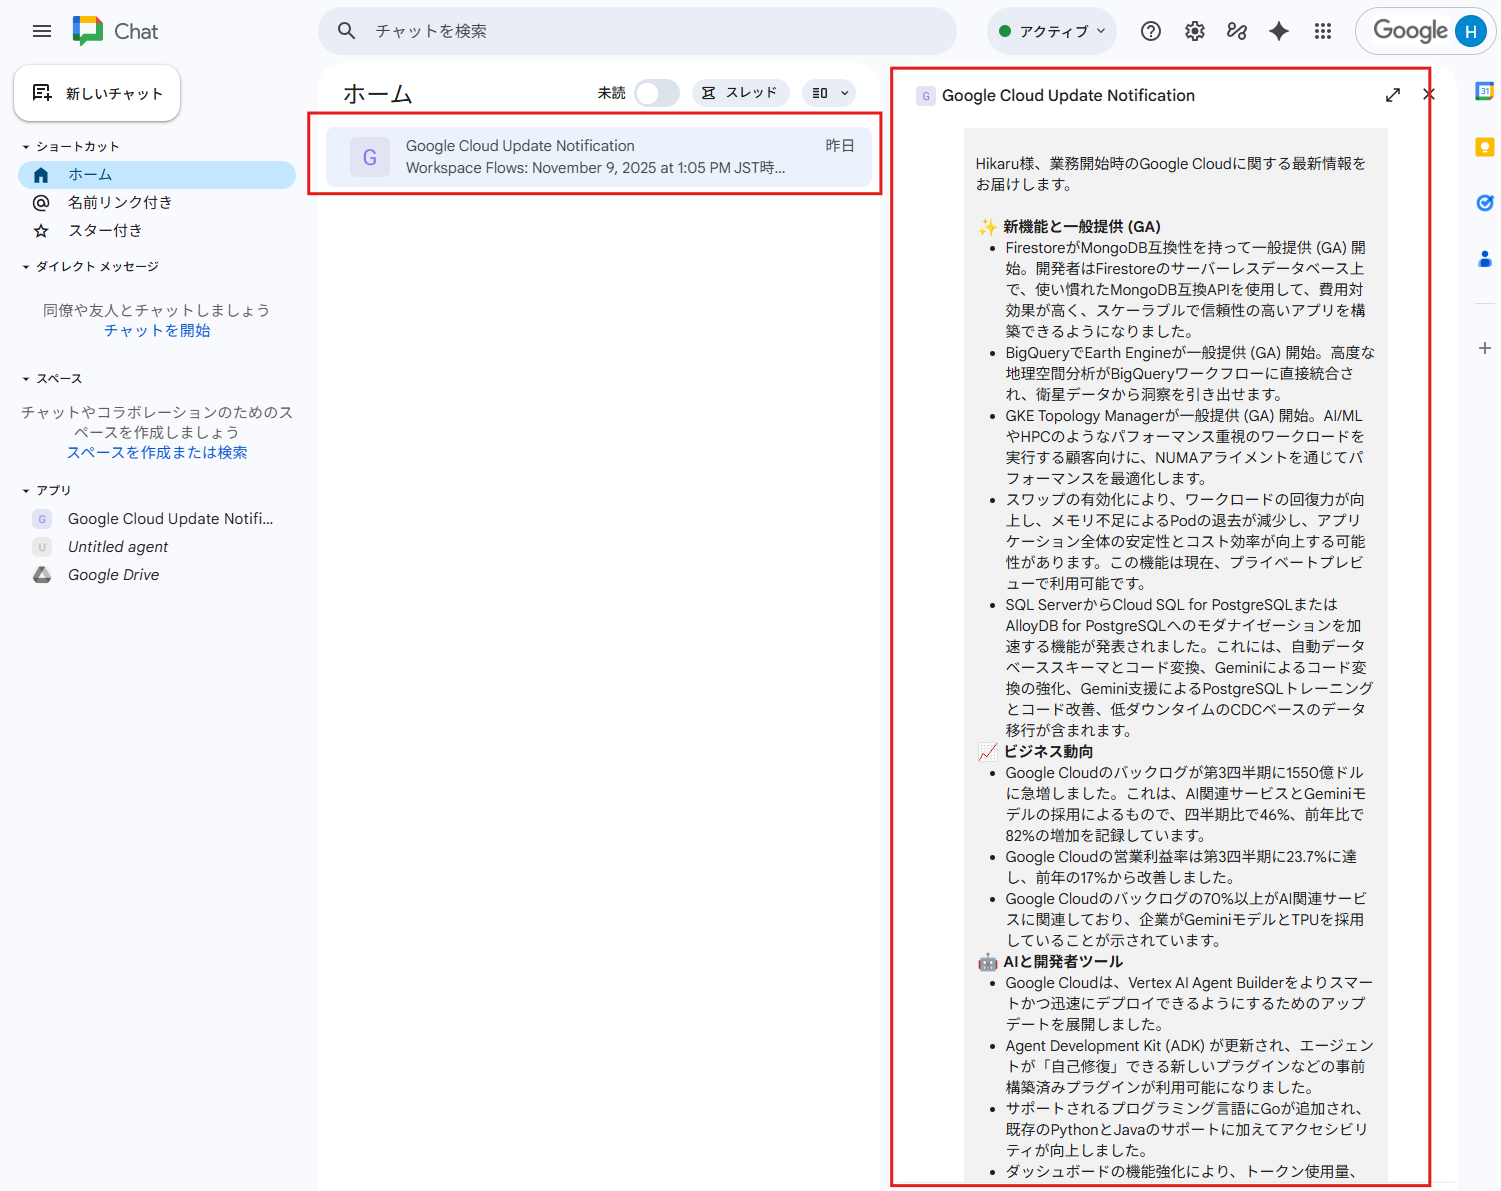Open the main menu hamburger icon
Screen dimensions: 1501x1191
[x=42, y=31]
